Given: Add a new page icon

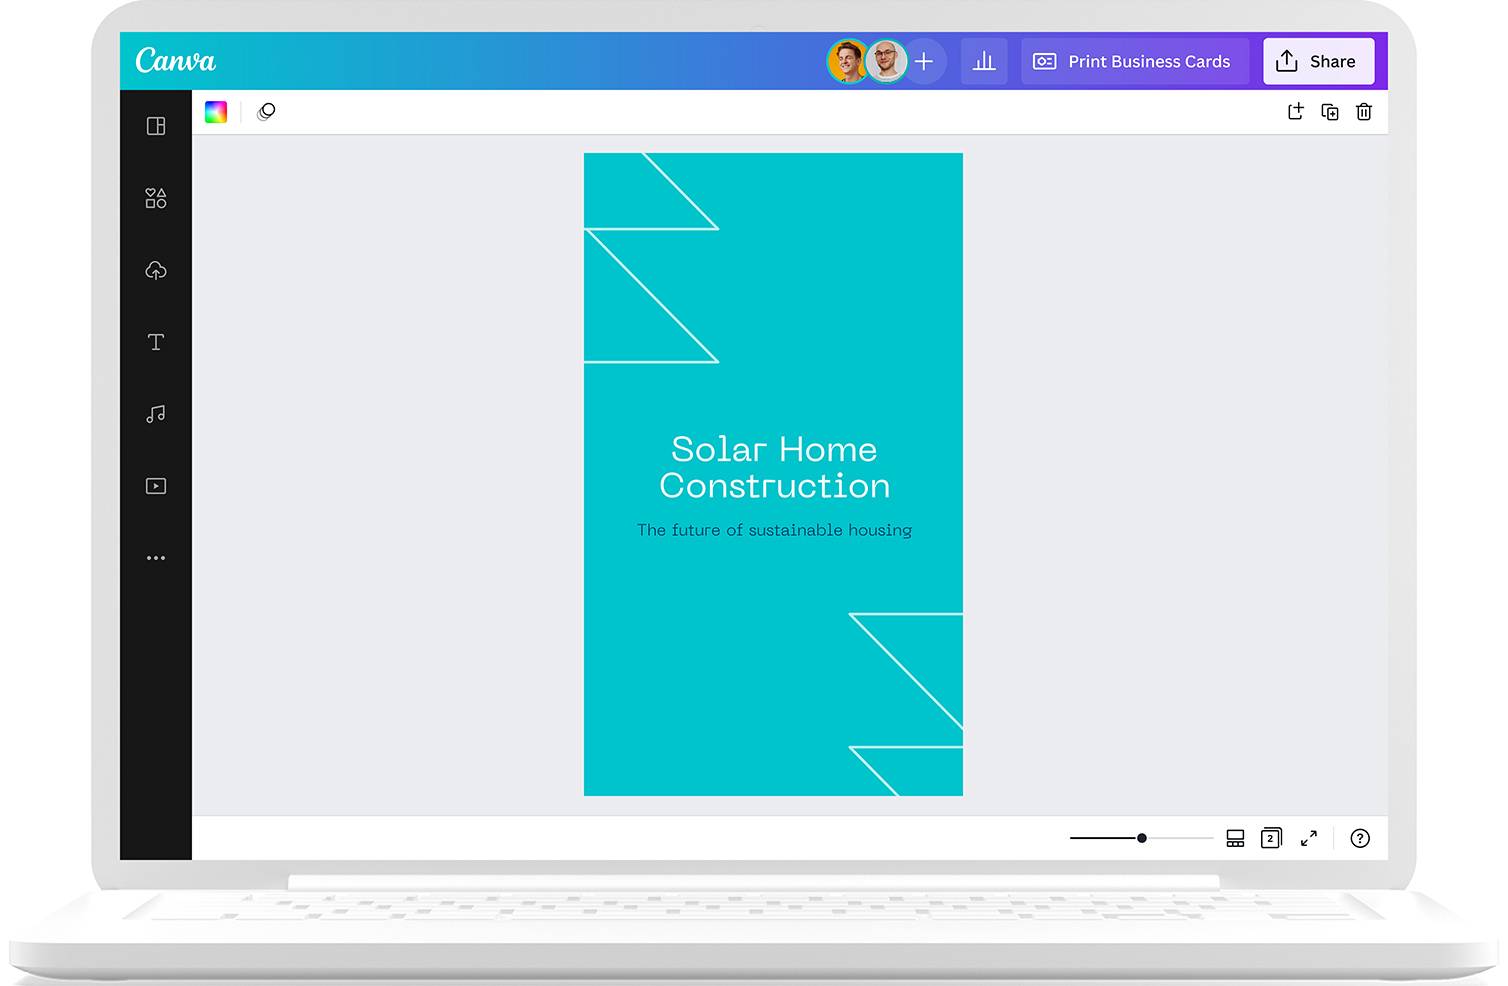Looking at the screenshot, I should (x=1295, y=112).
